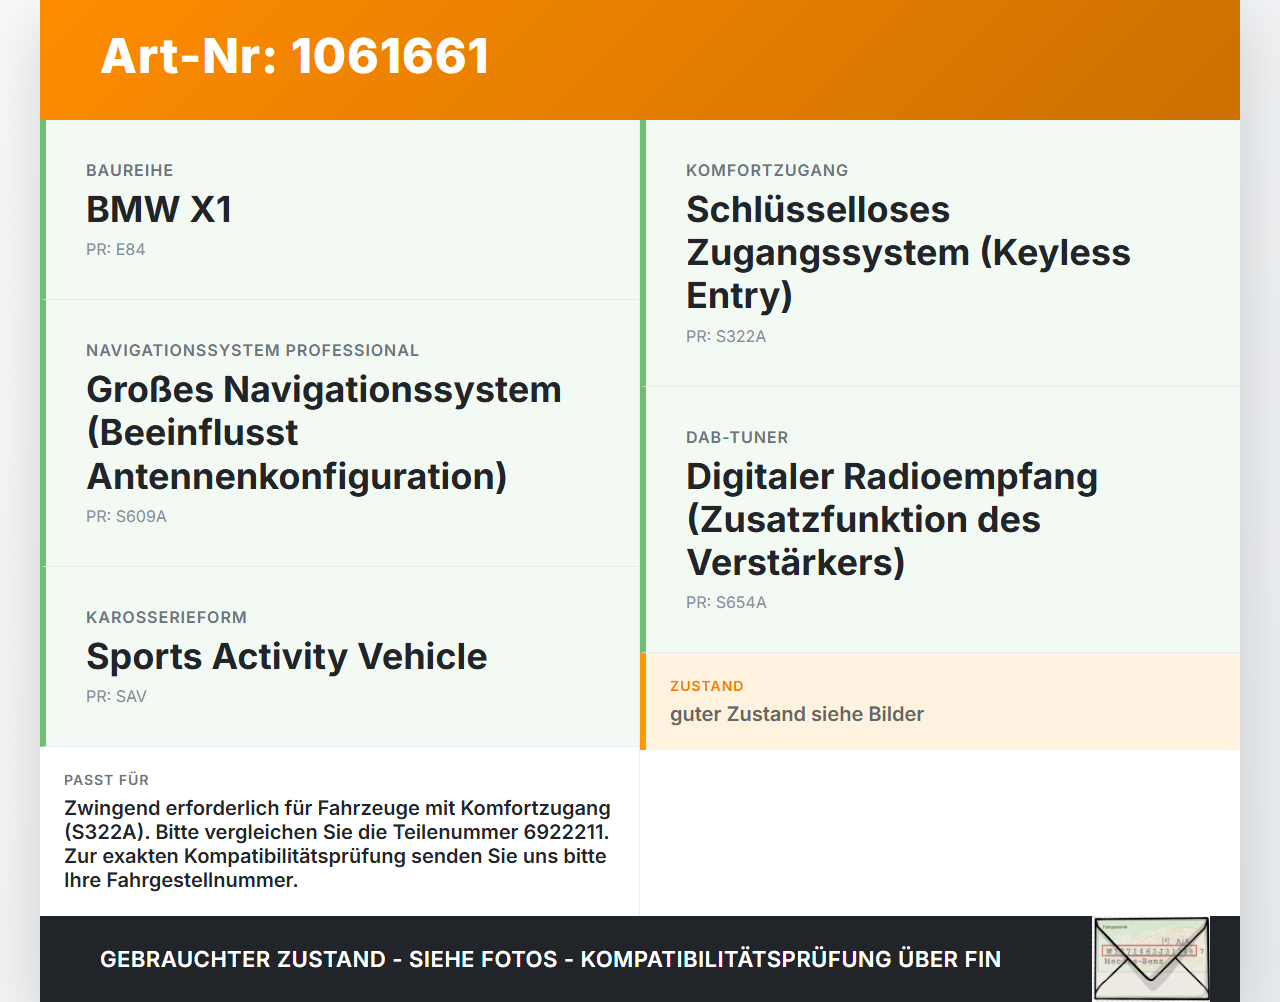Viewport: 1280px width, 1002px height.
Task: Click the PR: S609A code
Action: click(126, 517)
